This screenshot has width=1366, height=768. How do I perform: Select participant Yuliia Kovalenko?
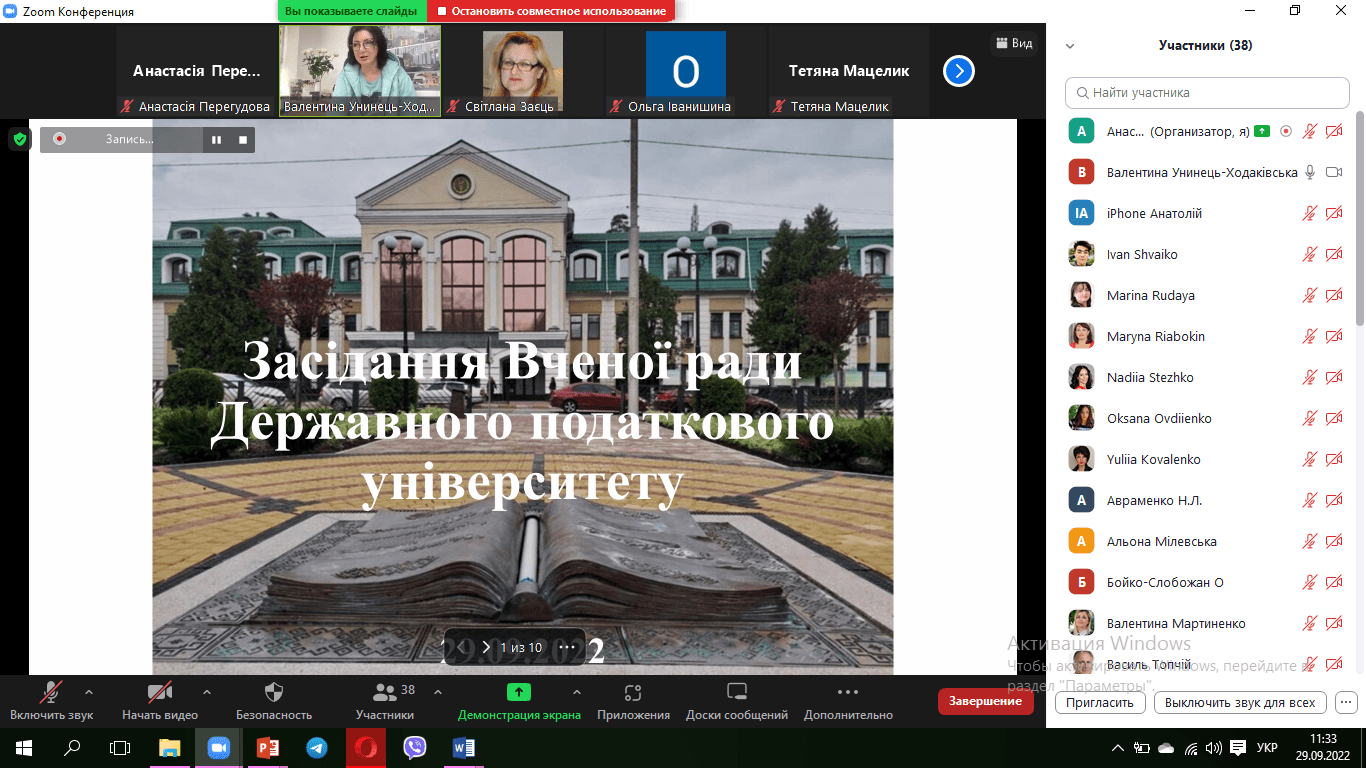click(x=1205, y=459)
